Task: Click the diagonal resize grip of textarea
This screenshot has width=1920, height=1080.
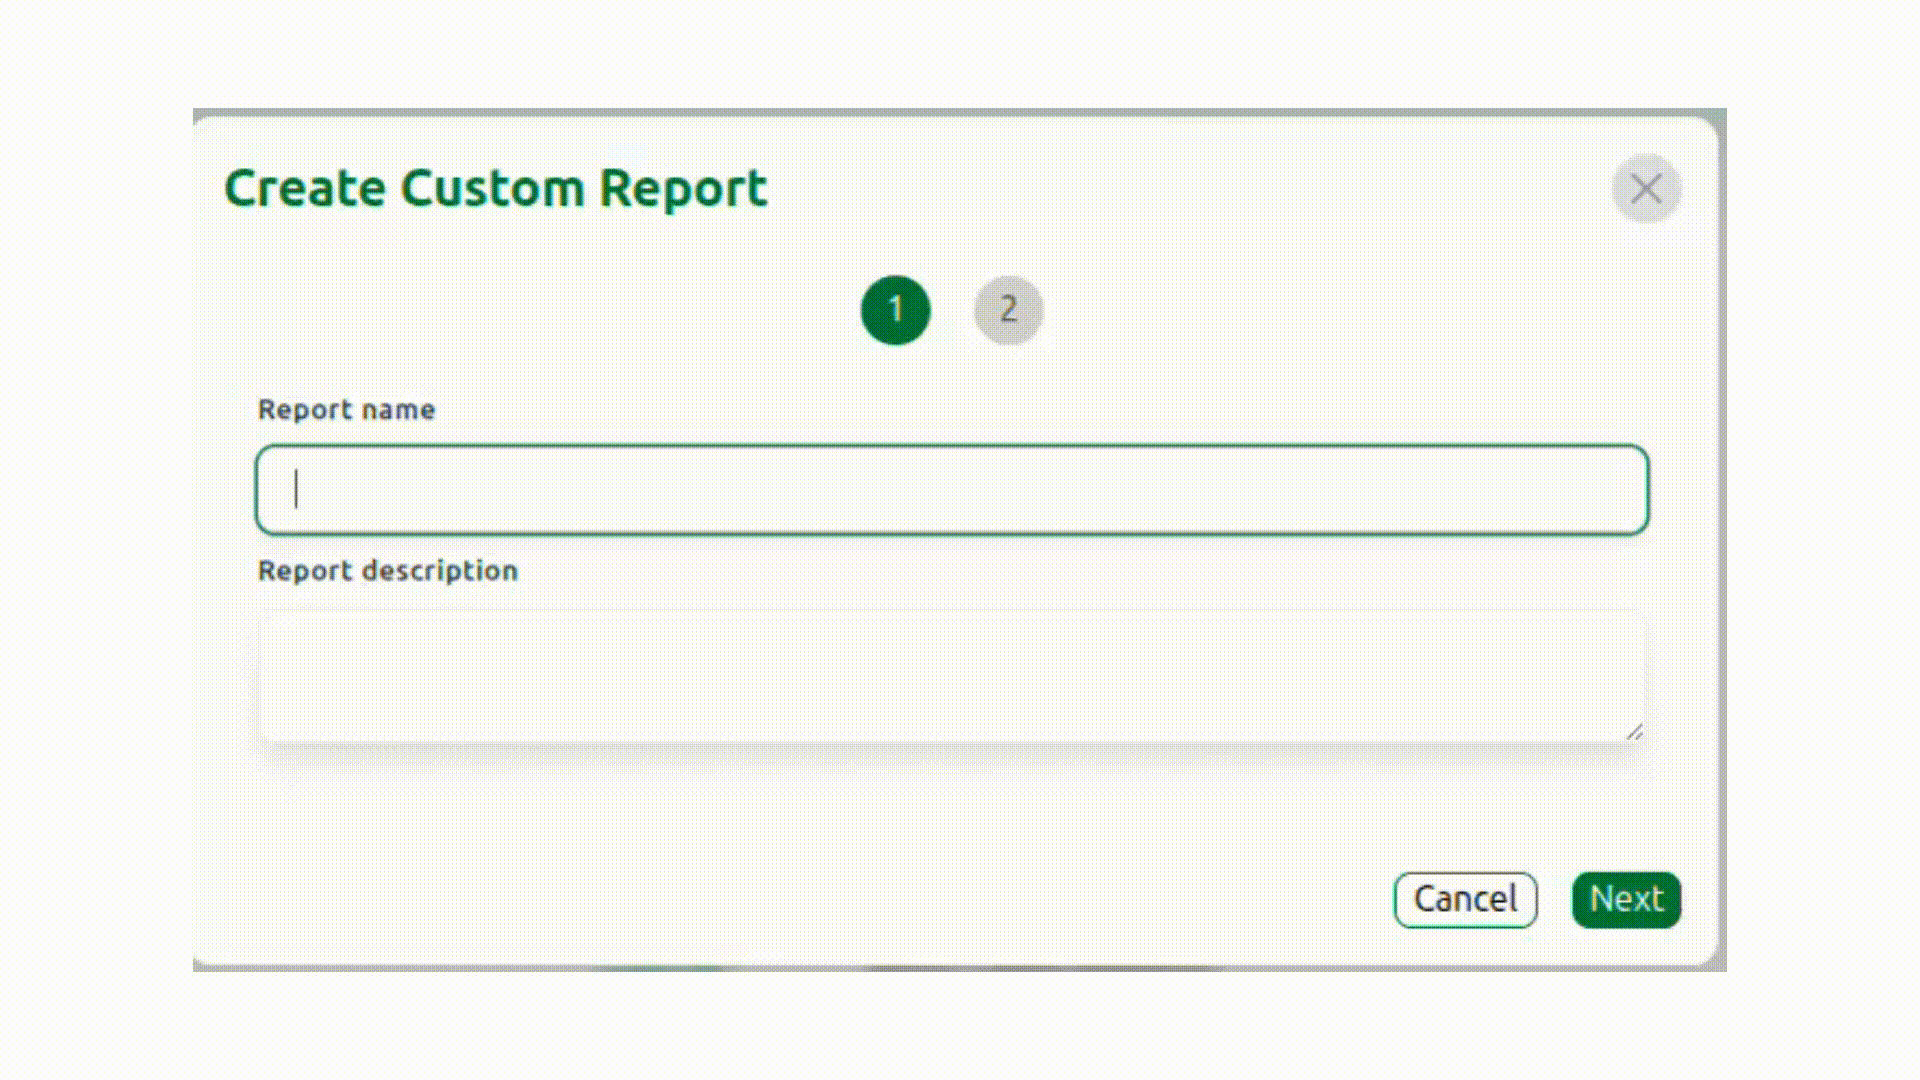Action: [x=1635, y=733]
